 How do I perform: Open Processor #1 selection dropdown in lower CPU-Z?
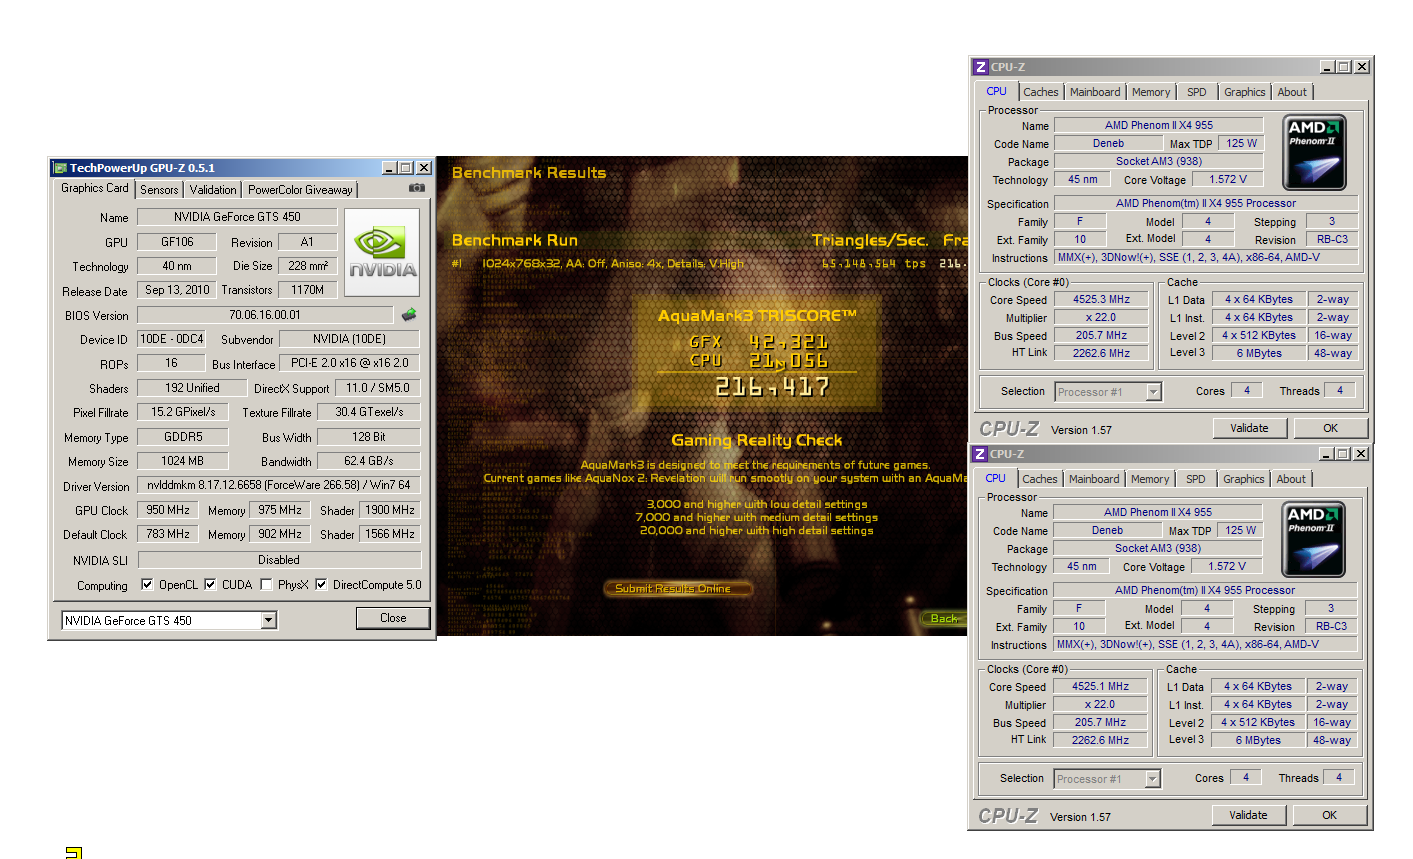(x=1152, y=779)
